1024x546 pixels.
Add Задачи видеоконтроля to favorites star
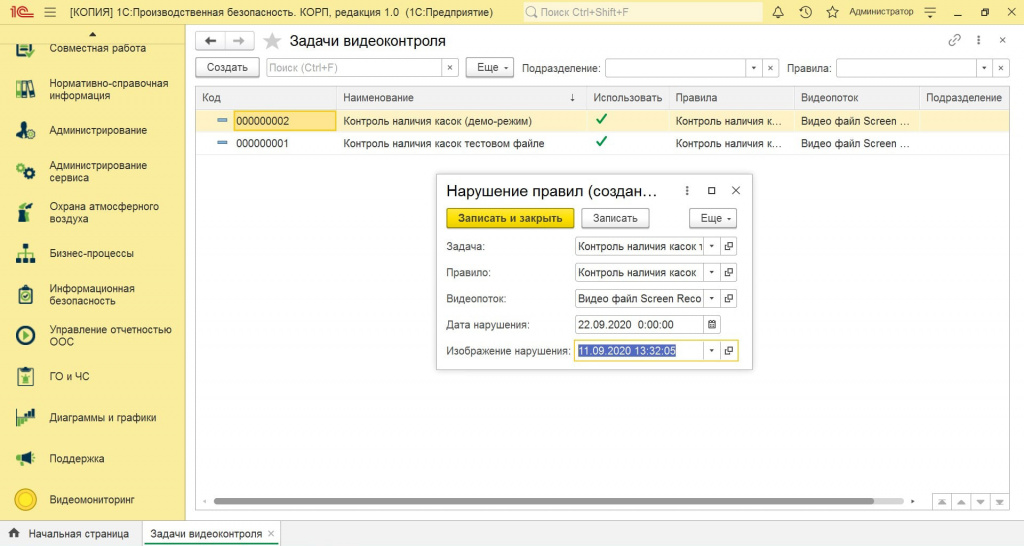point(272,42)
